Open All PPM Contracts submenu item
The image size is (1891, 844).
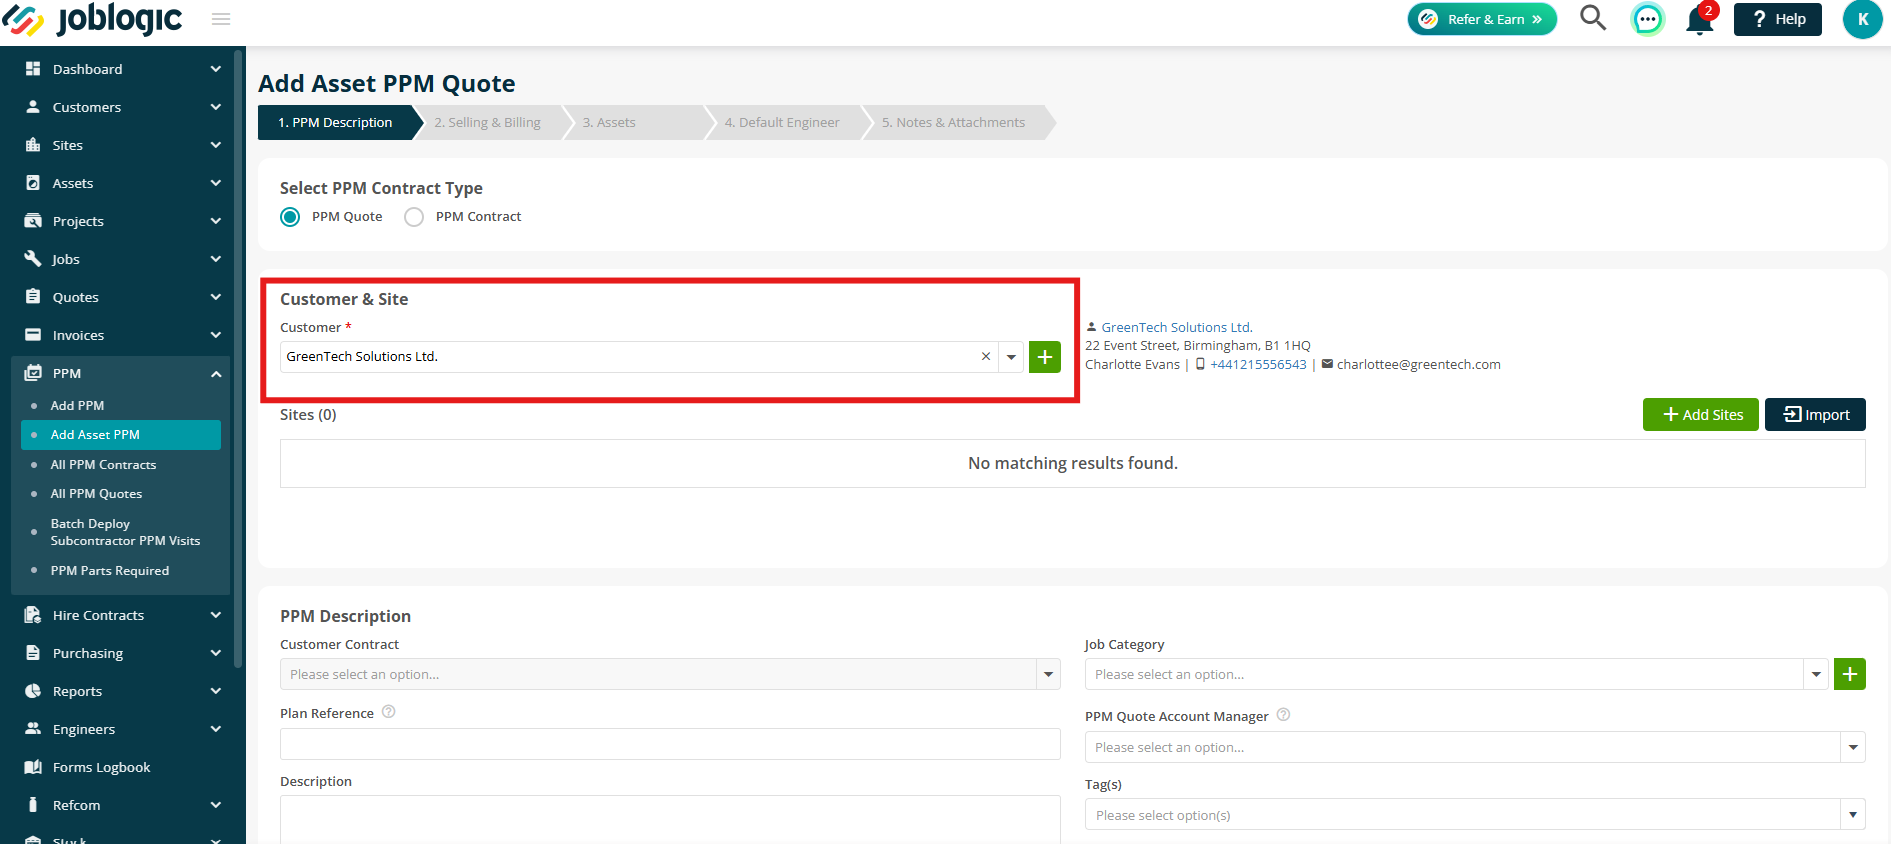click(x=103, y=464)
